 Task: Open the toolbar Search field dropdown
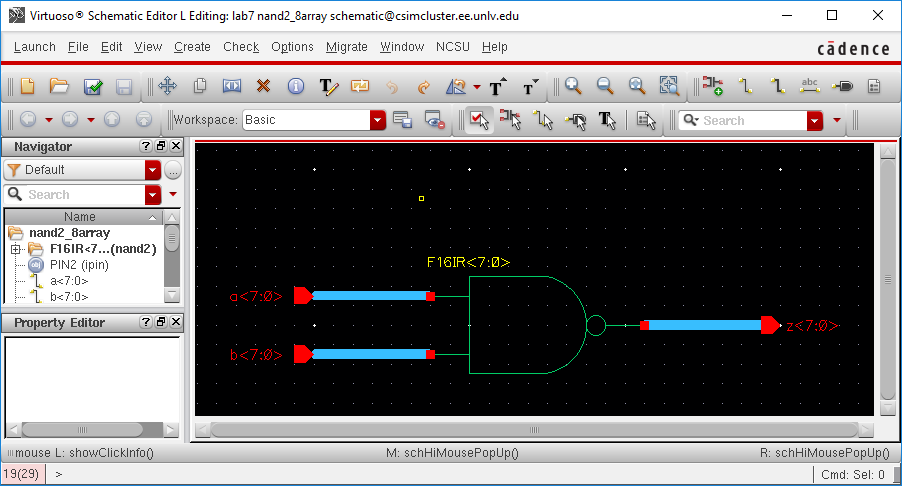tap(815, 120)
